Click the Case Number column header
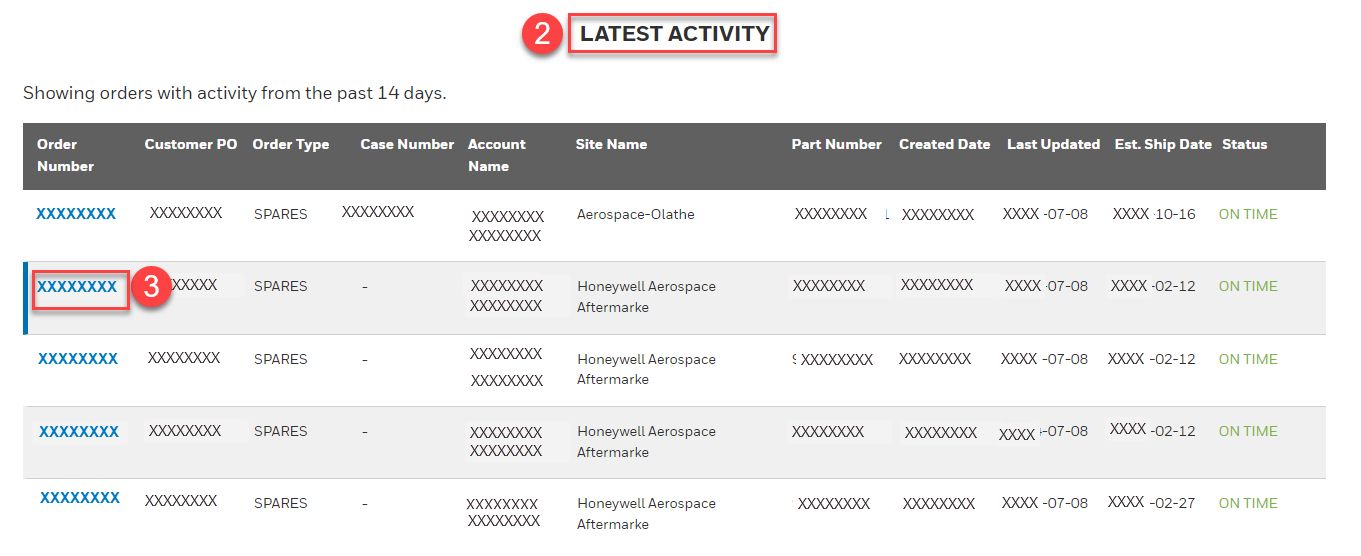Image resolution: width=1361 pixels, height=556 pixels. click(x=407, y=144)
